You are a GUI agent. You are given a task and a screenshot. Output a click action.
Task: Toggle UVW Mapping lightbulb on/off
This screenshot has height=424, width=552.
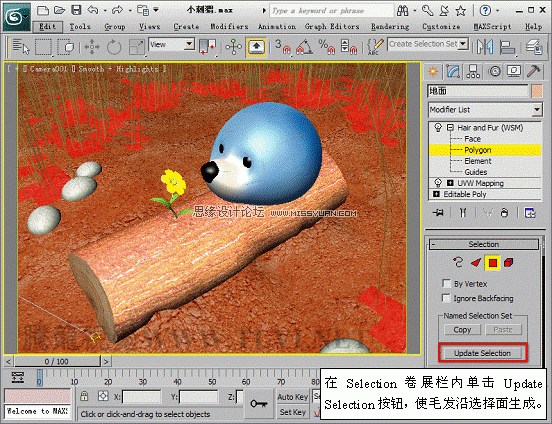(438, 183)
